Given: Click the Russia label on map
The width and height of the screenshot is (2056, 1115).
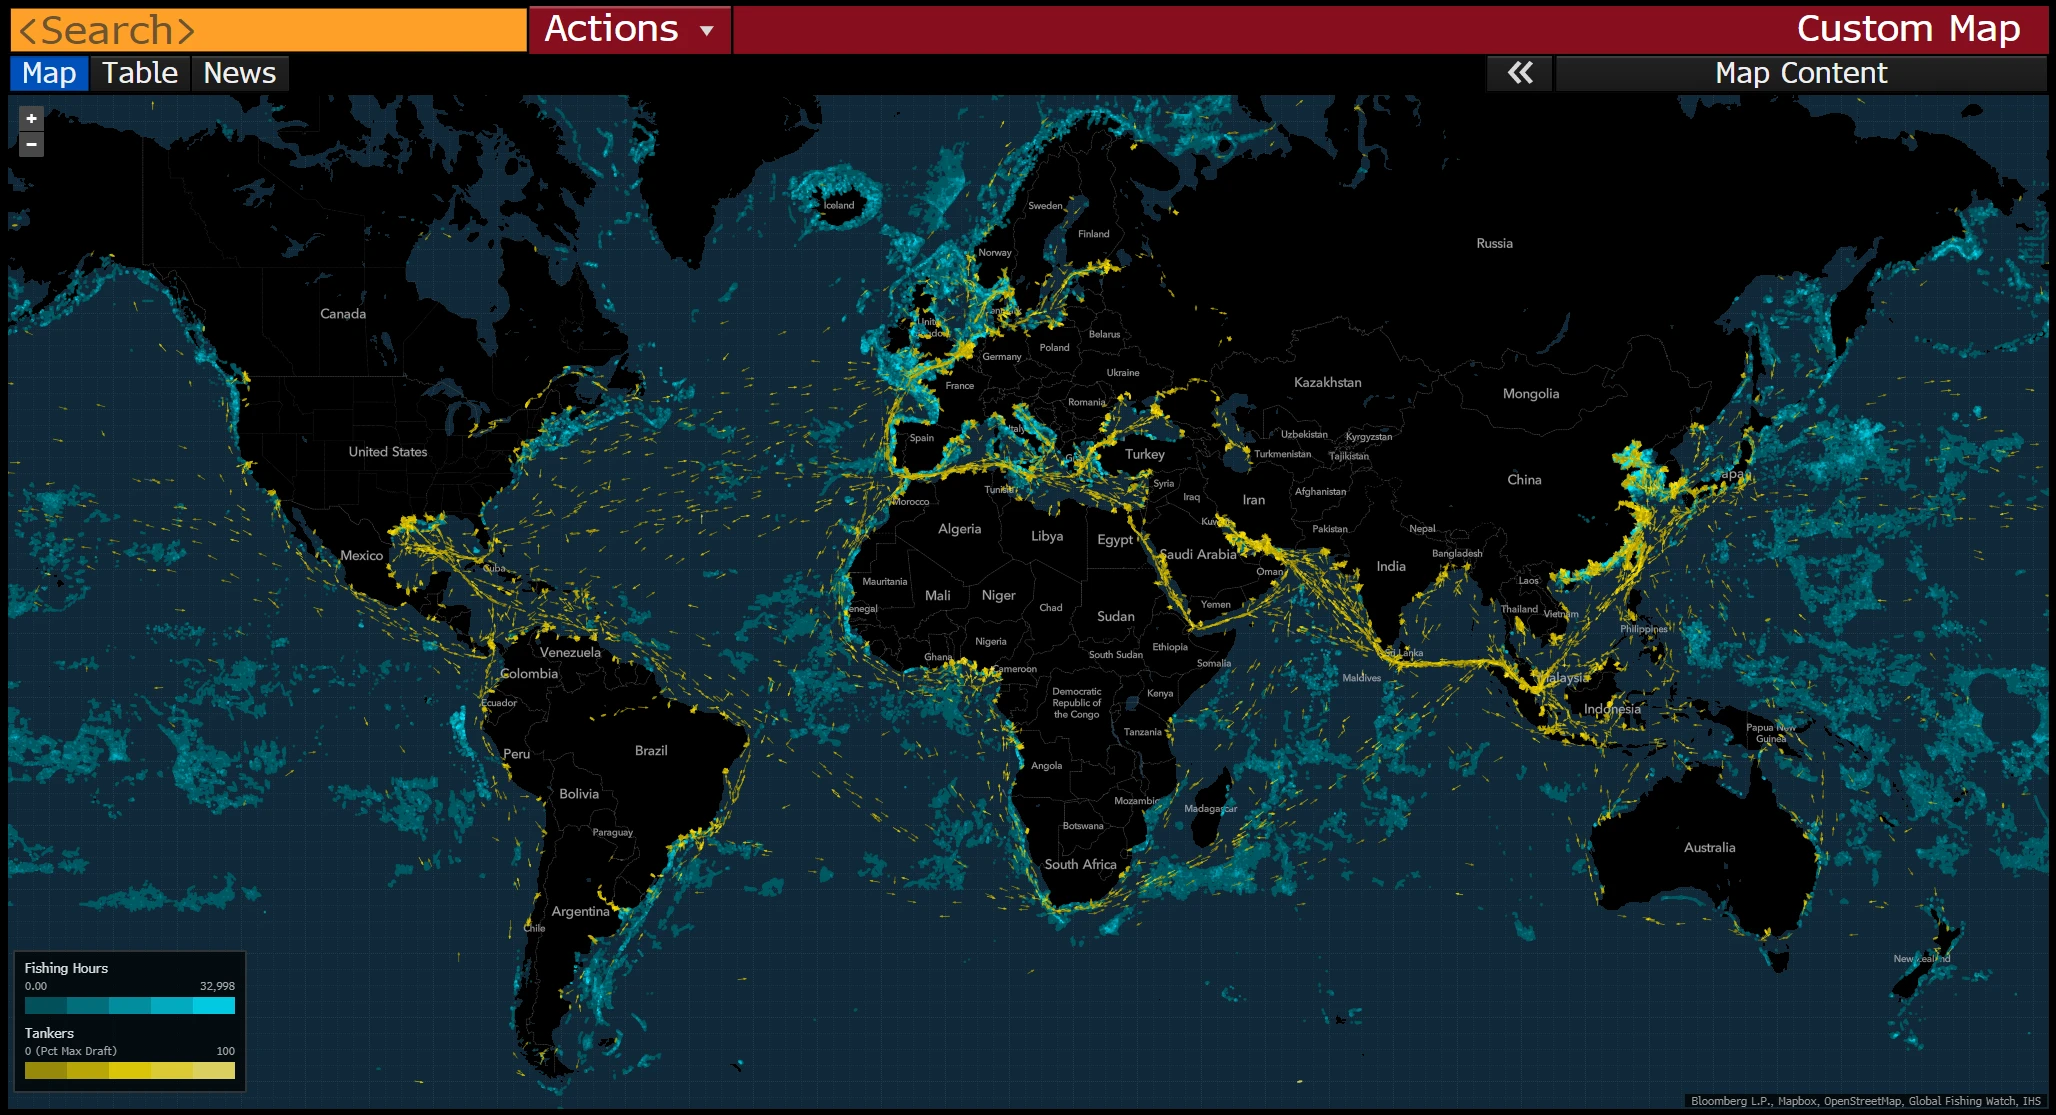Looking at the screenshot, I should point(1494,243).
